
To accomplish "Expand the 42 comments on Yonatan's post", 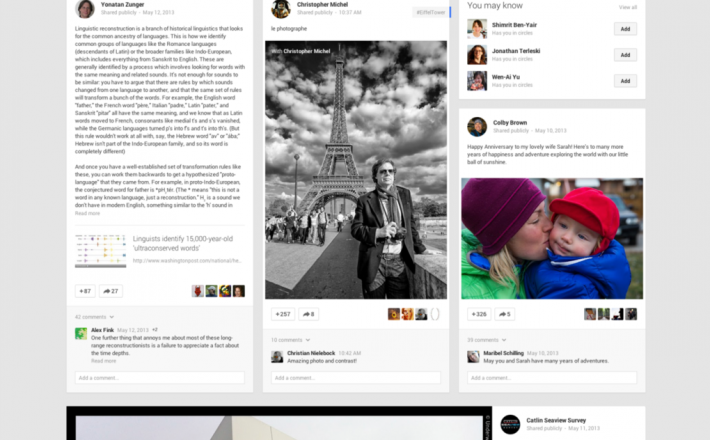I will tap(92, 316).
